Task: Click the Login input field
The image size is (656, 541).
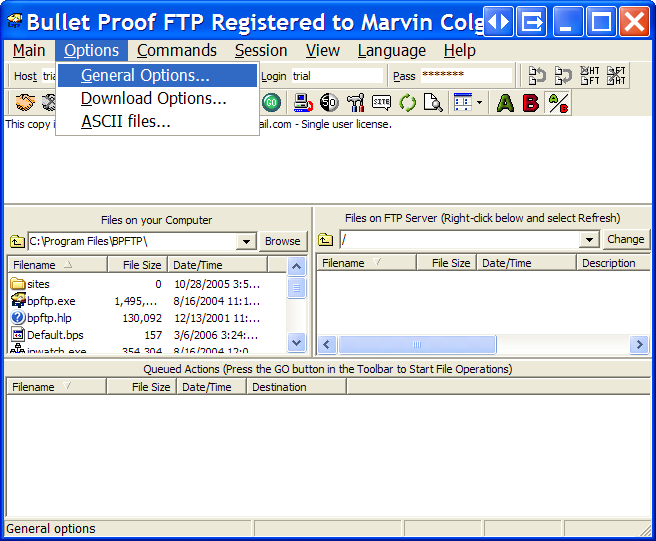Action: coord(336,76)
